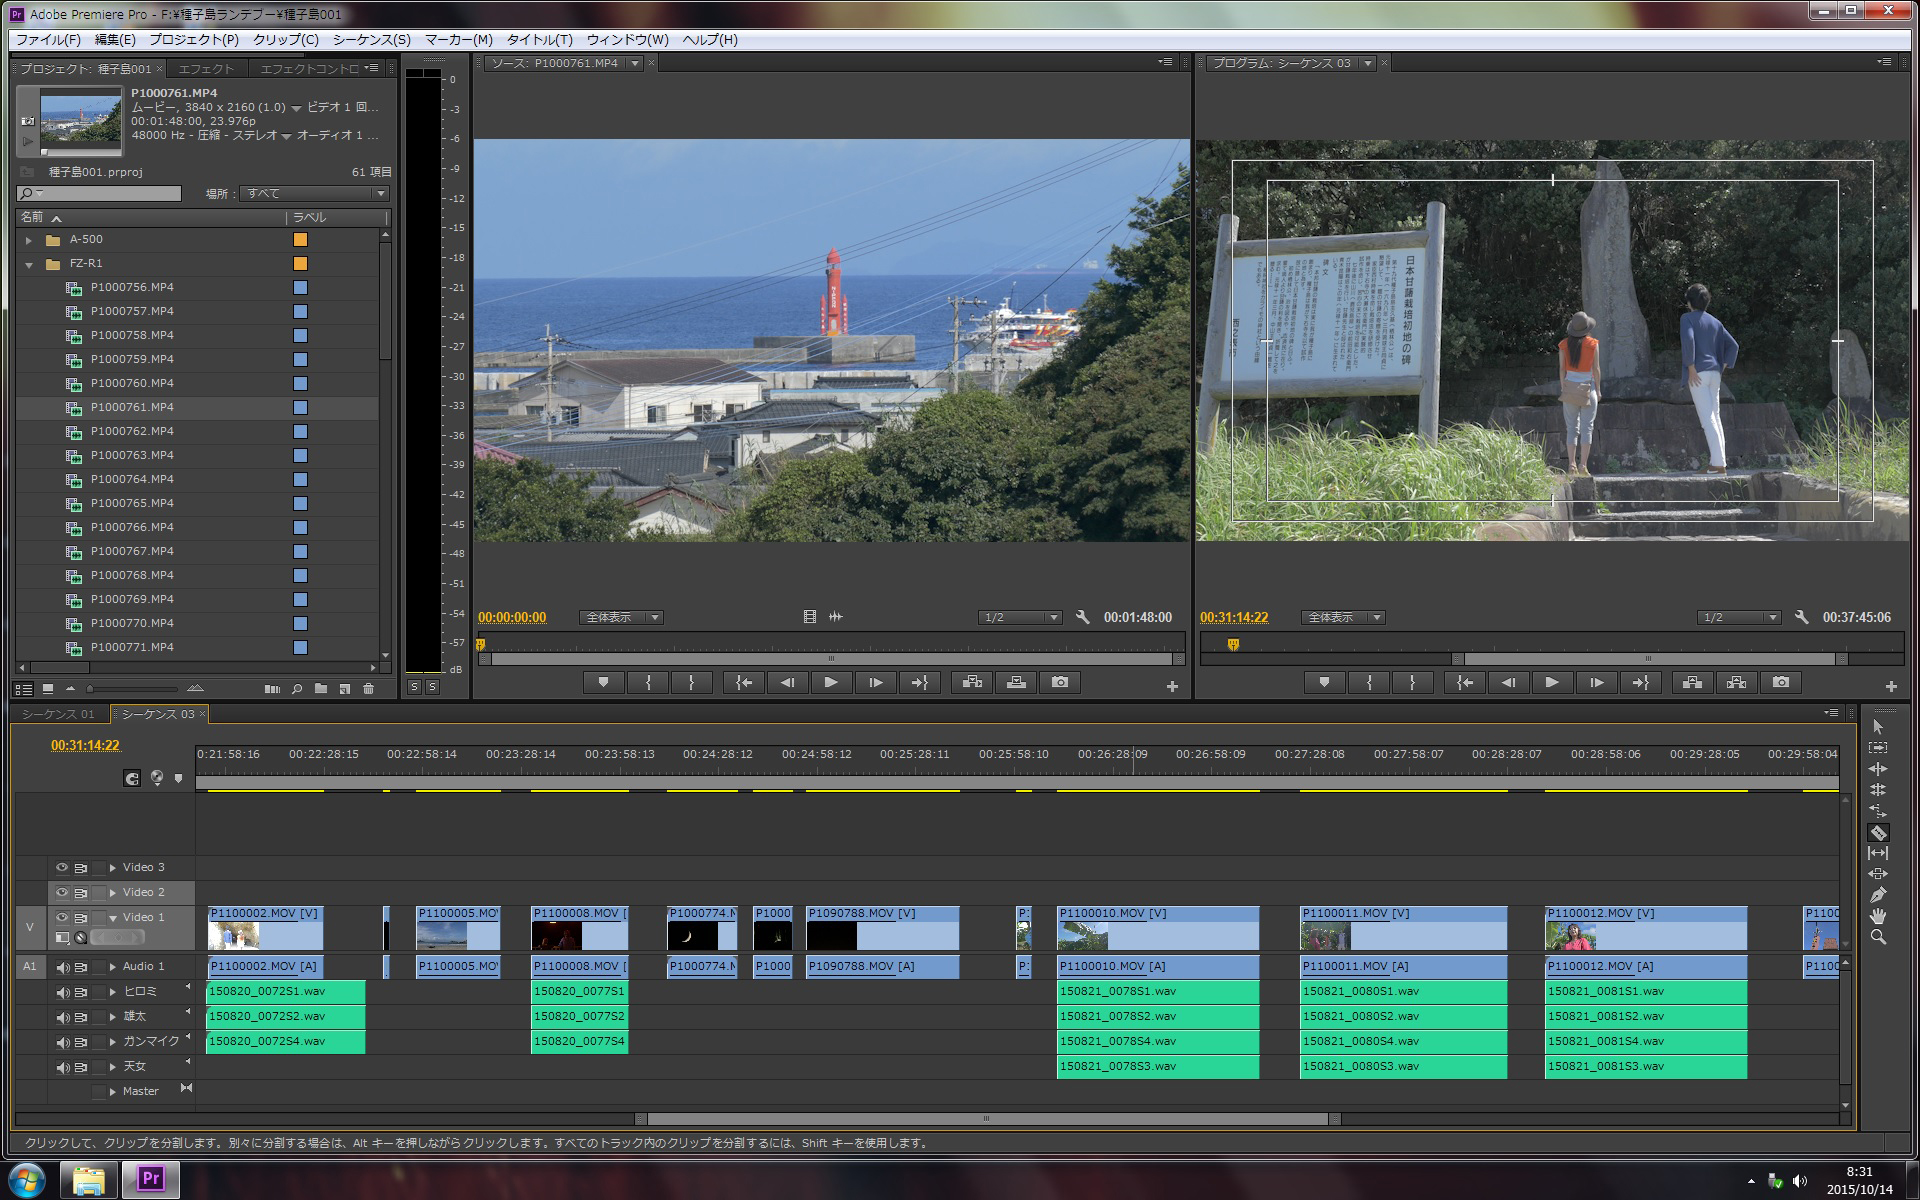Select the Zoom magnifier tool
1920x1200 pixels.
pos(1878,938)
